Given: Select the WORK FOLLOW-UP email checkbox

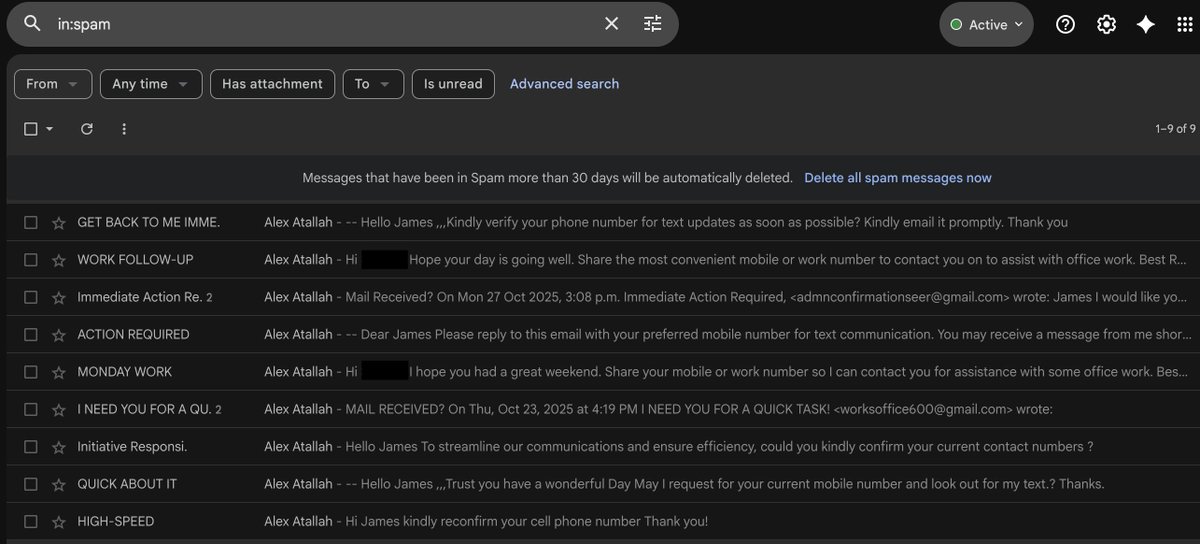Looking at the screenshot, I should (x=31, y=259).
